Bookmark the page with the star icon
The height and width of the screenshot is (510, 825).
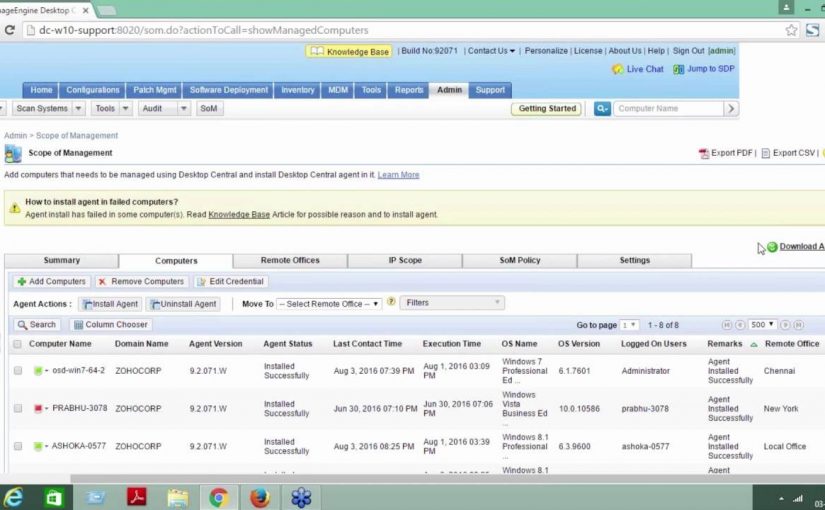[791, 30]
